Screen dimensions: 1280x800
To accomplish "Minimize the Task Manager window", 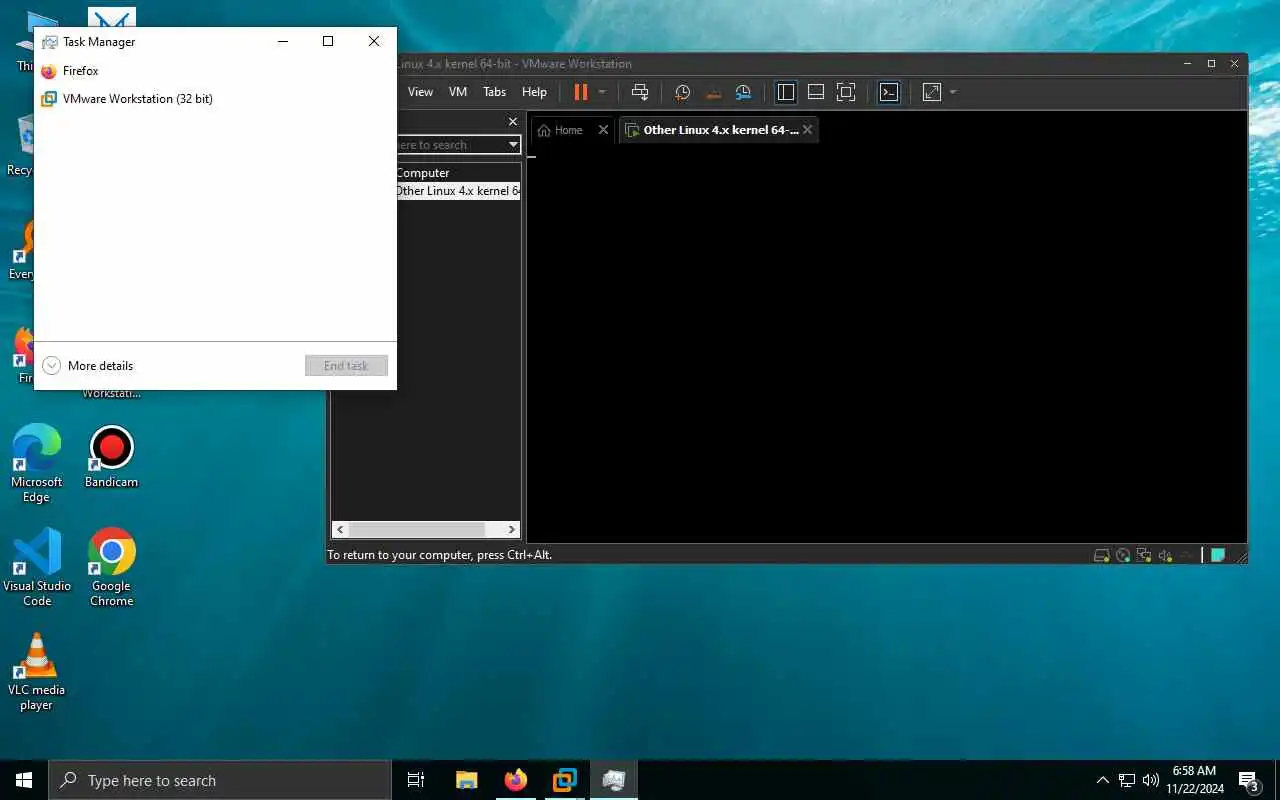I will coord(283,41).
